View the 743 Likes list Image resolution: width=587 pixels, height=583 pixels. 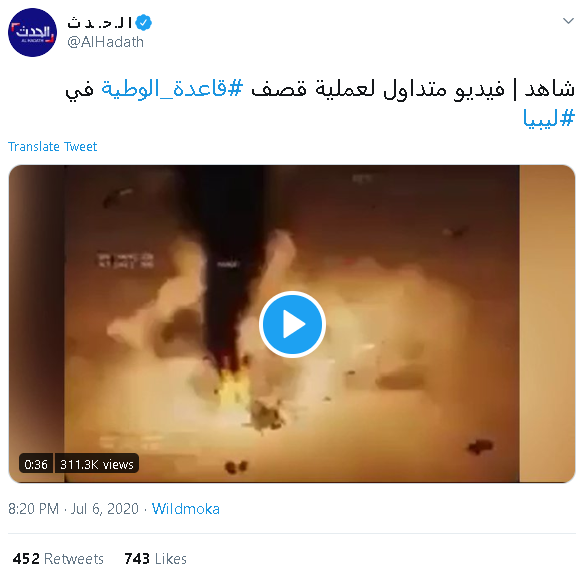[x=155, y=559]
